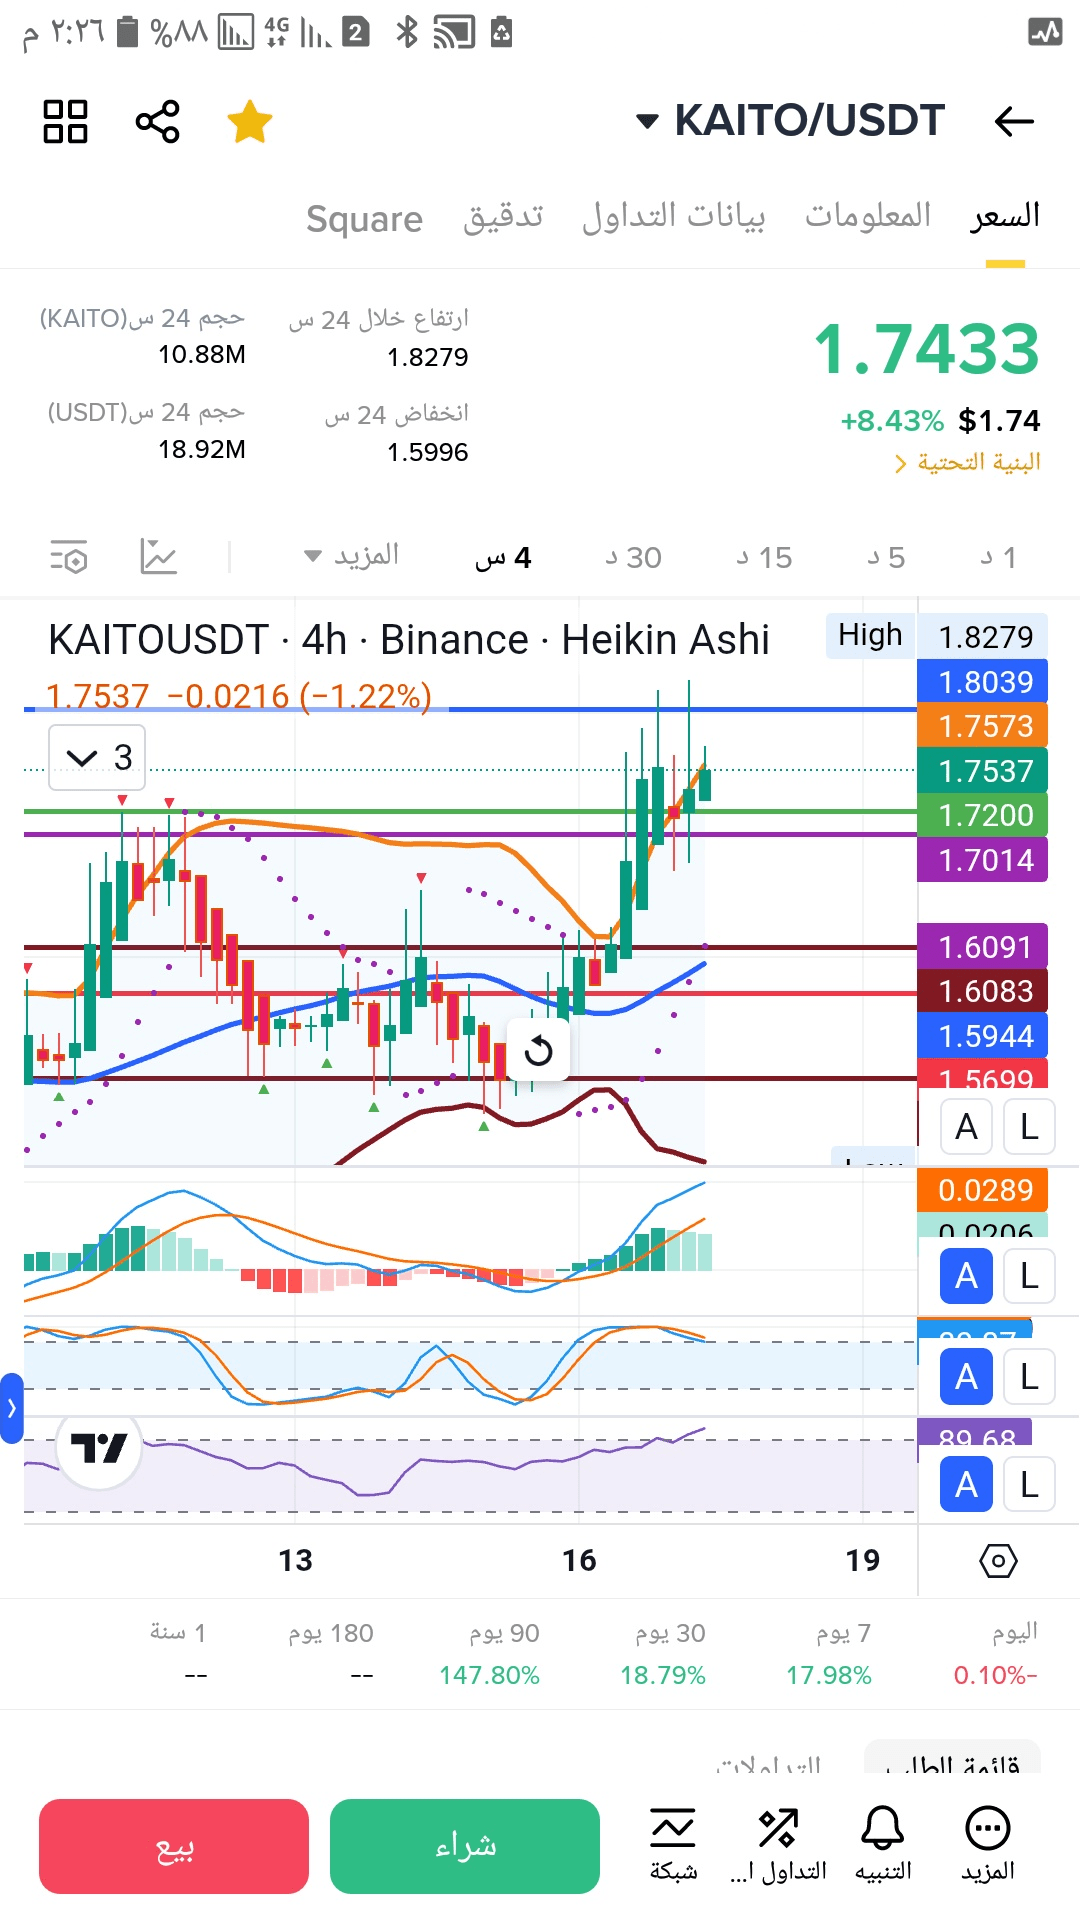Tap the orange 1.7573 price label

tap(982, 726)
